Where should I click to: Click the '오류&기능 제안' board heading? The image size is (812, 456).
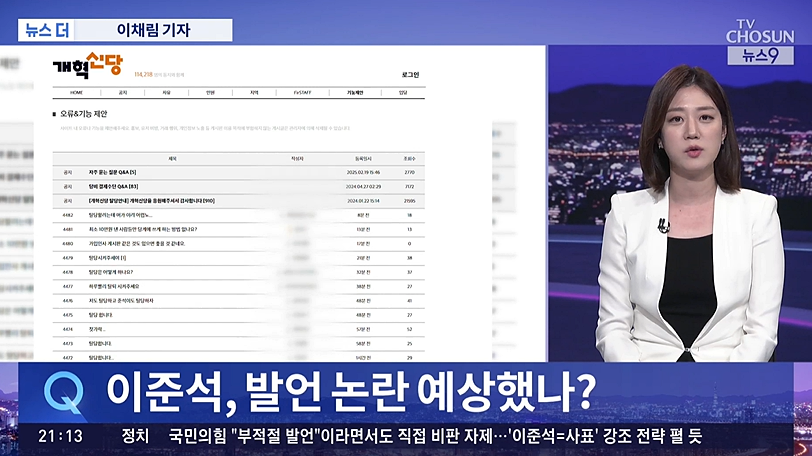[83, 114]
